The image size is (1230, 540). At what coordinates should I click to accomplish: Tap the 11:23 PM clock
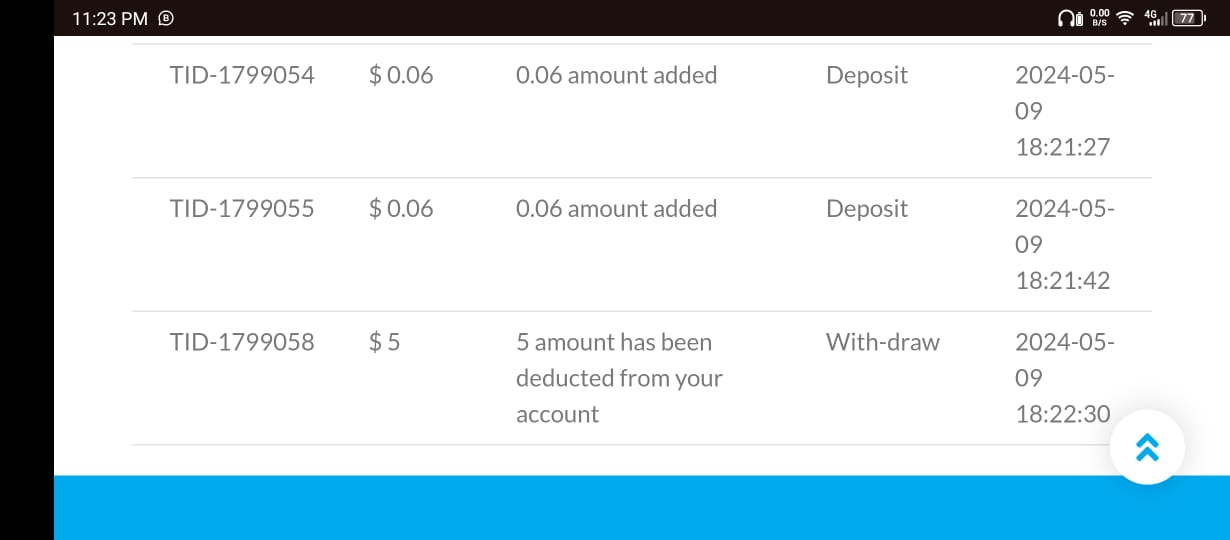110,18
